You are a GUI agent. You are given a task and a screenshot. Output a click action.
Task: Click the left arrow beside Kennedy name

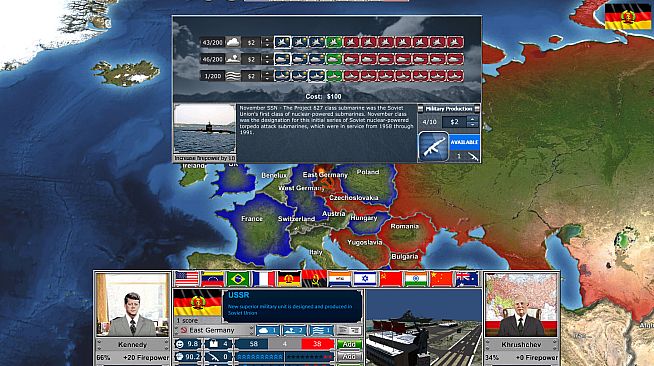[x=99, y=345]
